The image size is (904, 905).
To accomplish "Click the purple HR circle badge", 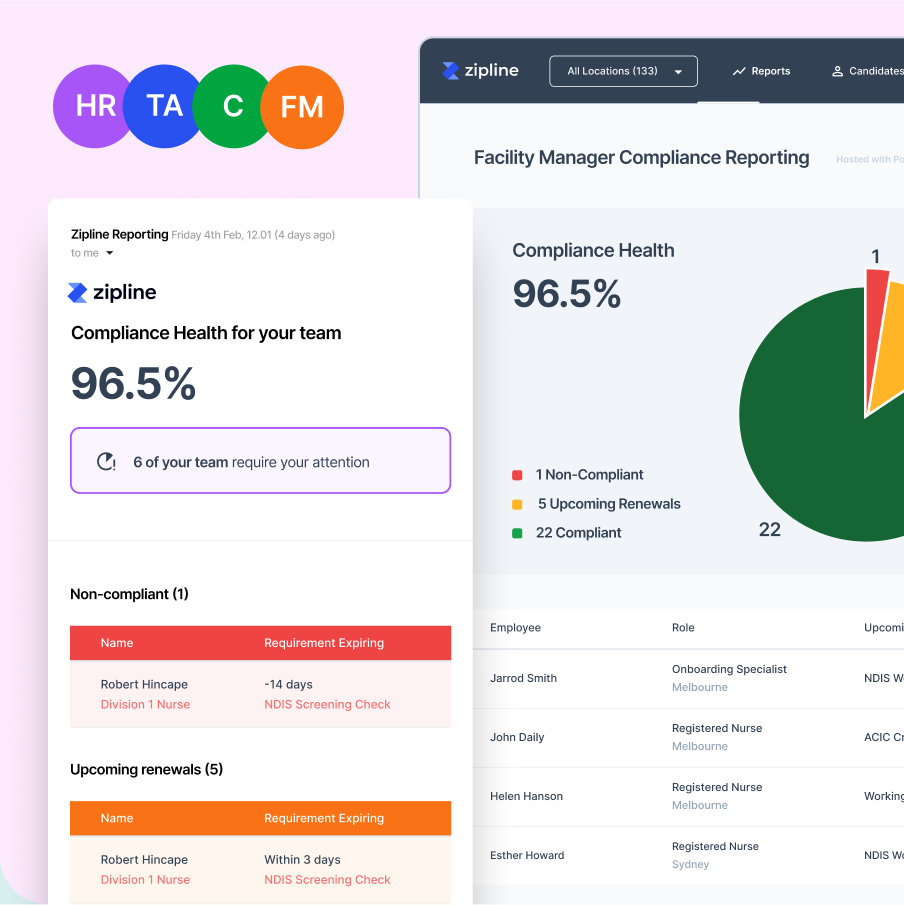I will (x=92, y=106).
